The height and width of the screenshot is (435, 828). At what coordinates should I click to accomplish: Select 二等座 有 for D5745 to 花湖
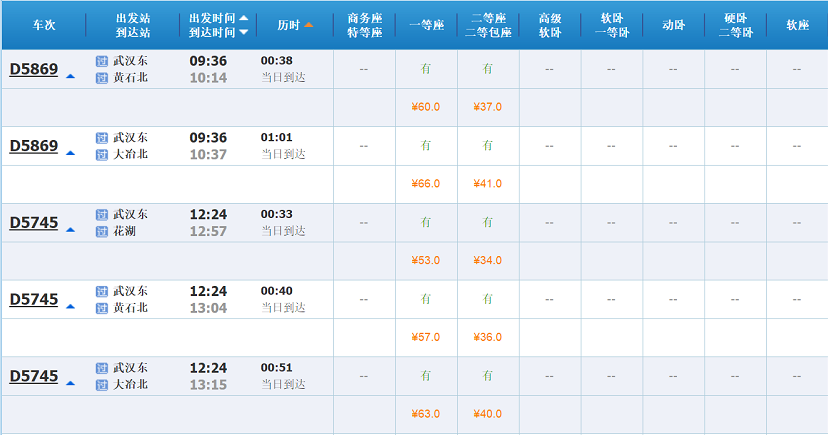pos(487,222)
